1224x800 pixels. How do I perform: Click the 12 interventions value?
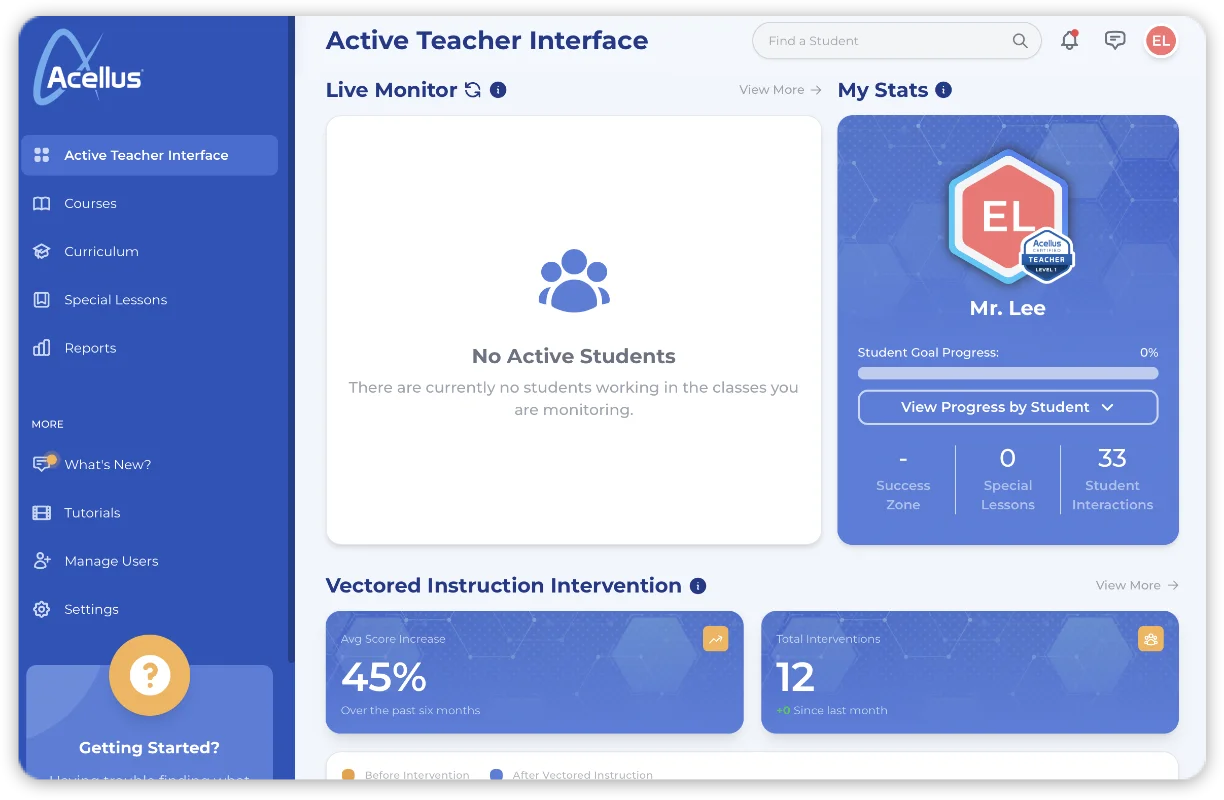(796, 678)
